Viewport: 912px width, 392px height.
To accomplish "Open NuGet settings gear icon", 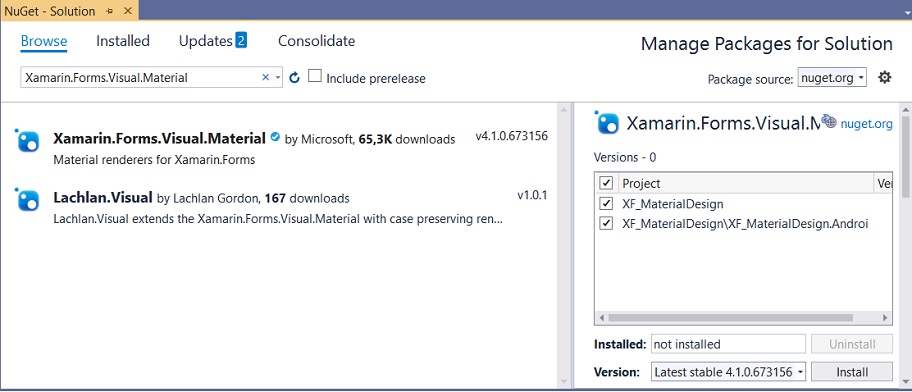I will (x=884, y=77).
